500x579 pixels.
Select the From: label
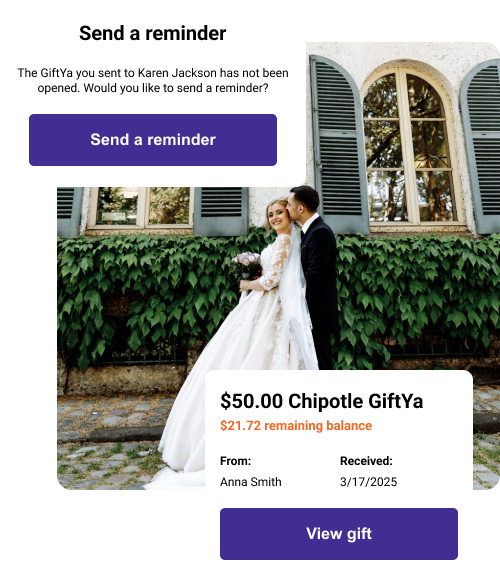coord(235,461)
